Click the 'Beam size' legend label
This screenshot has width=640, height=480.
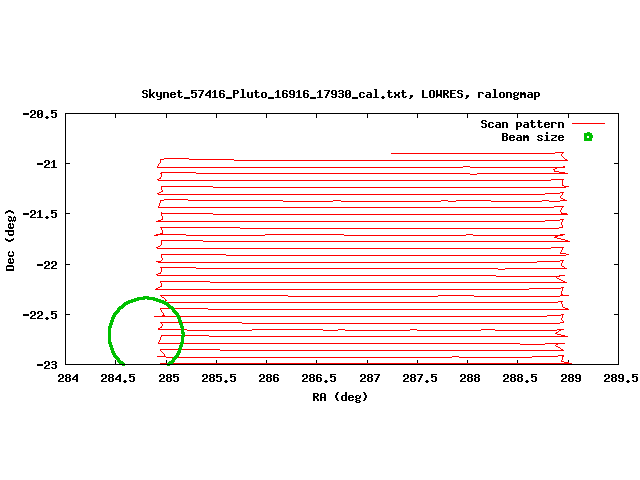point(533,137)
